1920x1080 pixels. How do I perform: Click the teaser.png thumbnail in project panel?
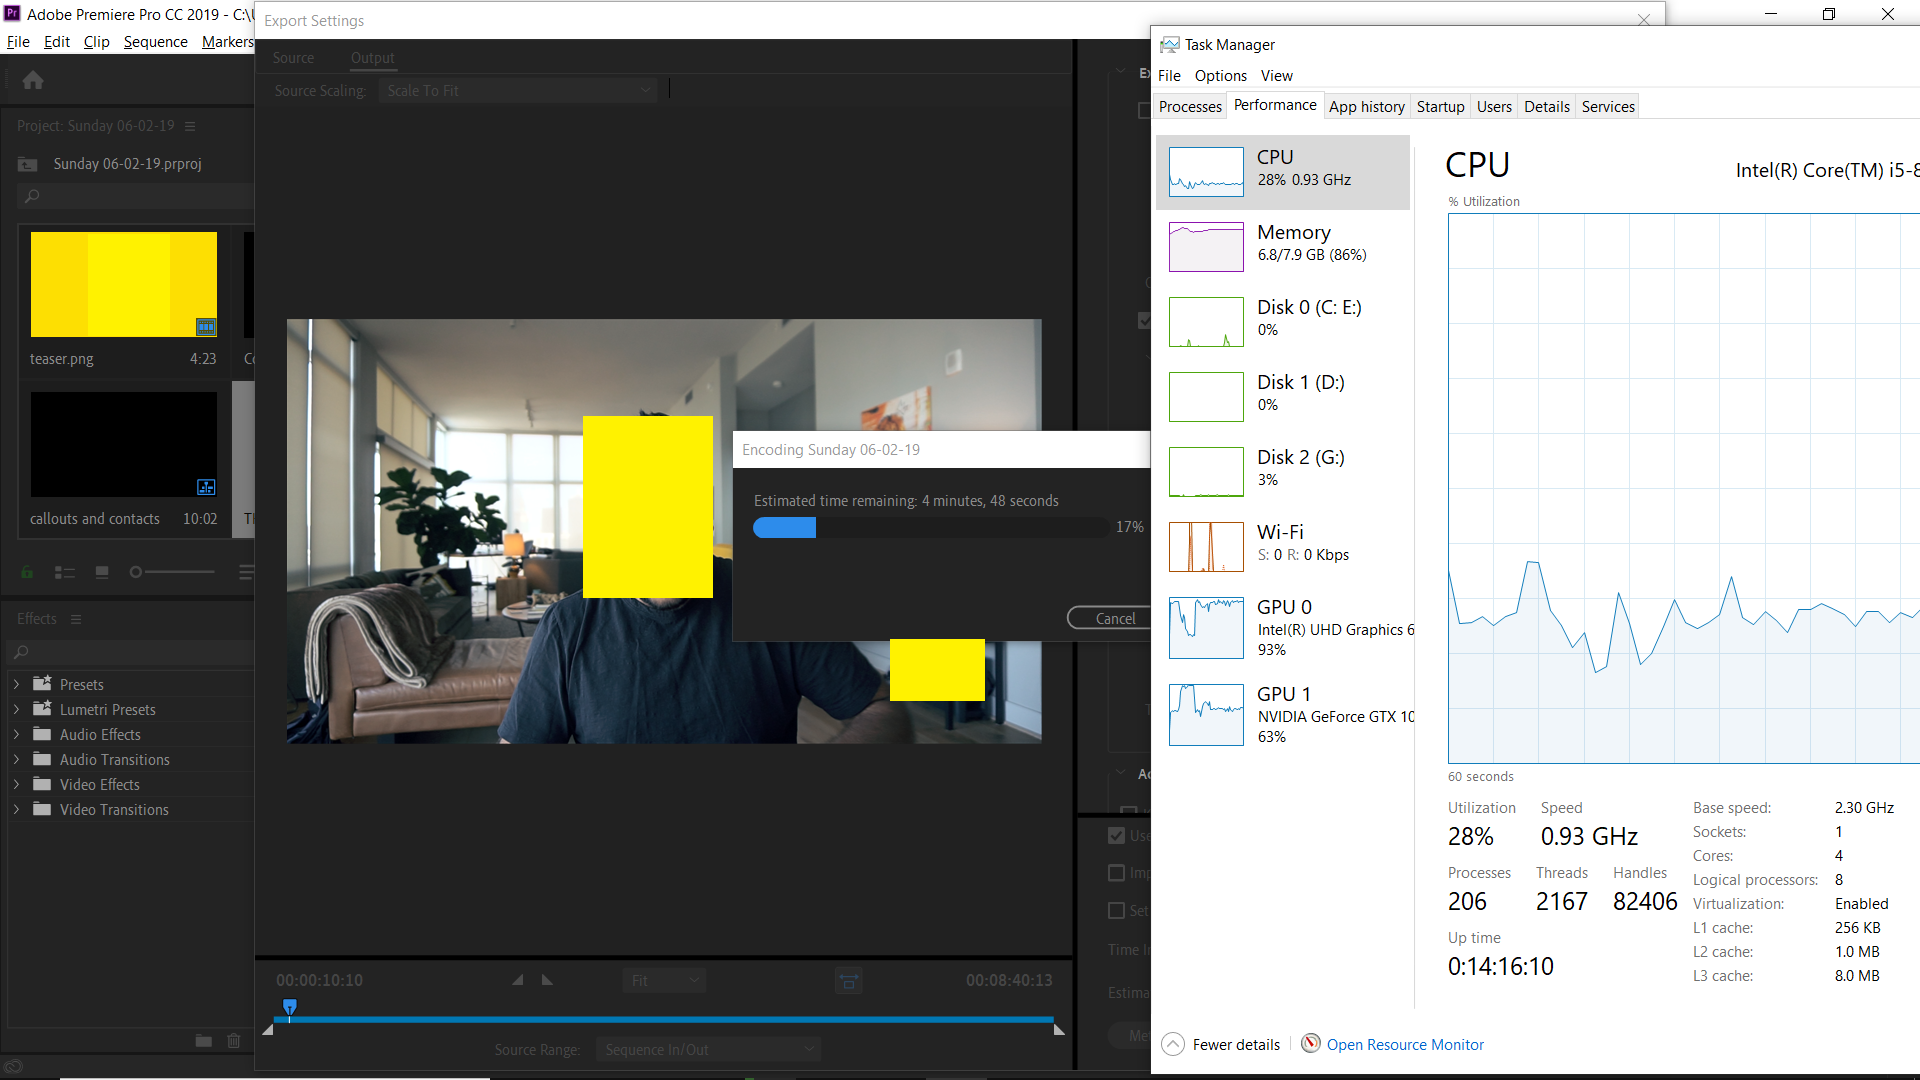123,285
